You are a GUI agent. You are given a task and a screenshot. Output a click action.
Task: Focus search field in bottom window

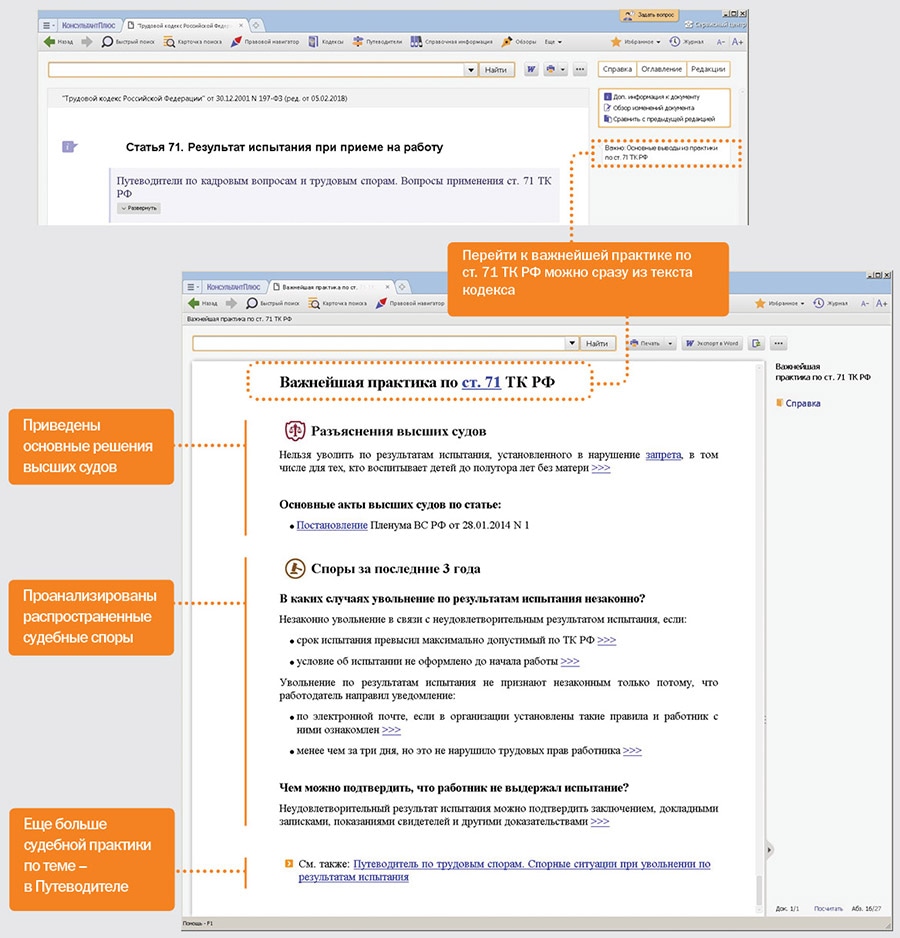pyautogui.click(x=379, y=343)
